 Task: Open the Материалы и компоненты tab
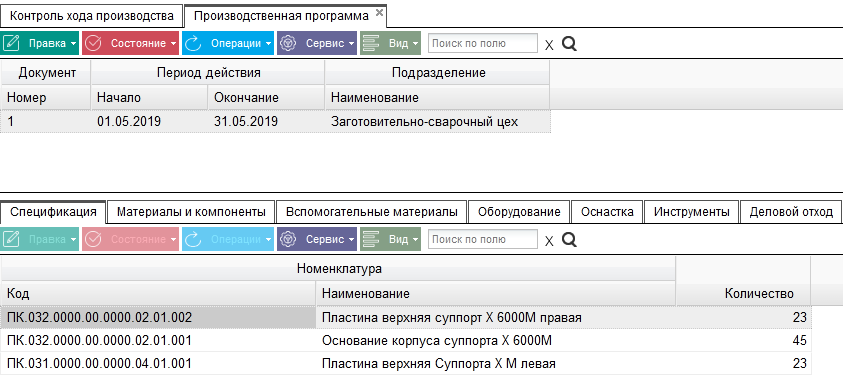click(x=191, y=212)
